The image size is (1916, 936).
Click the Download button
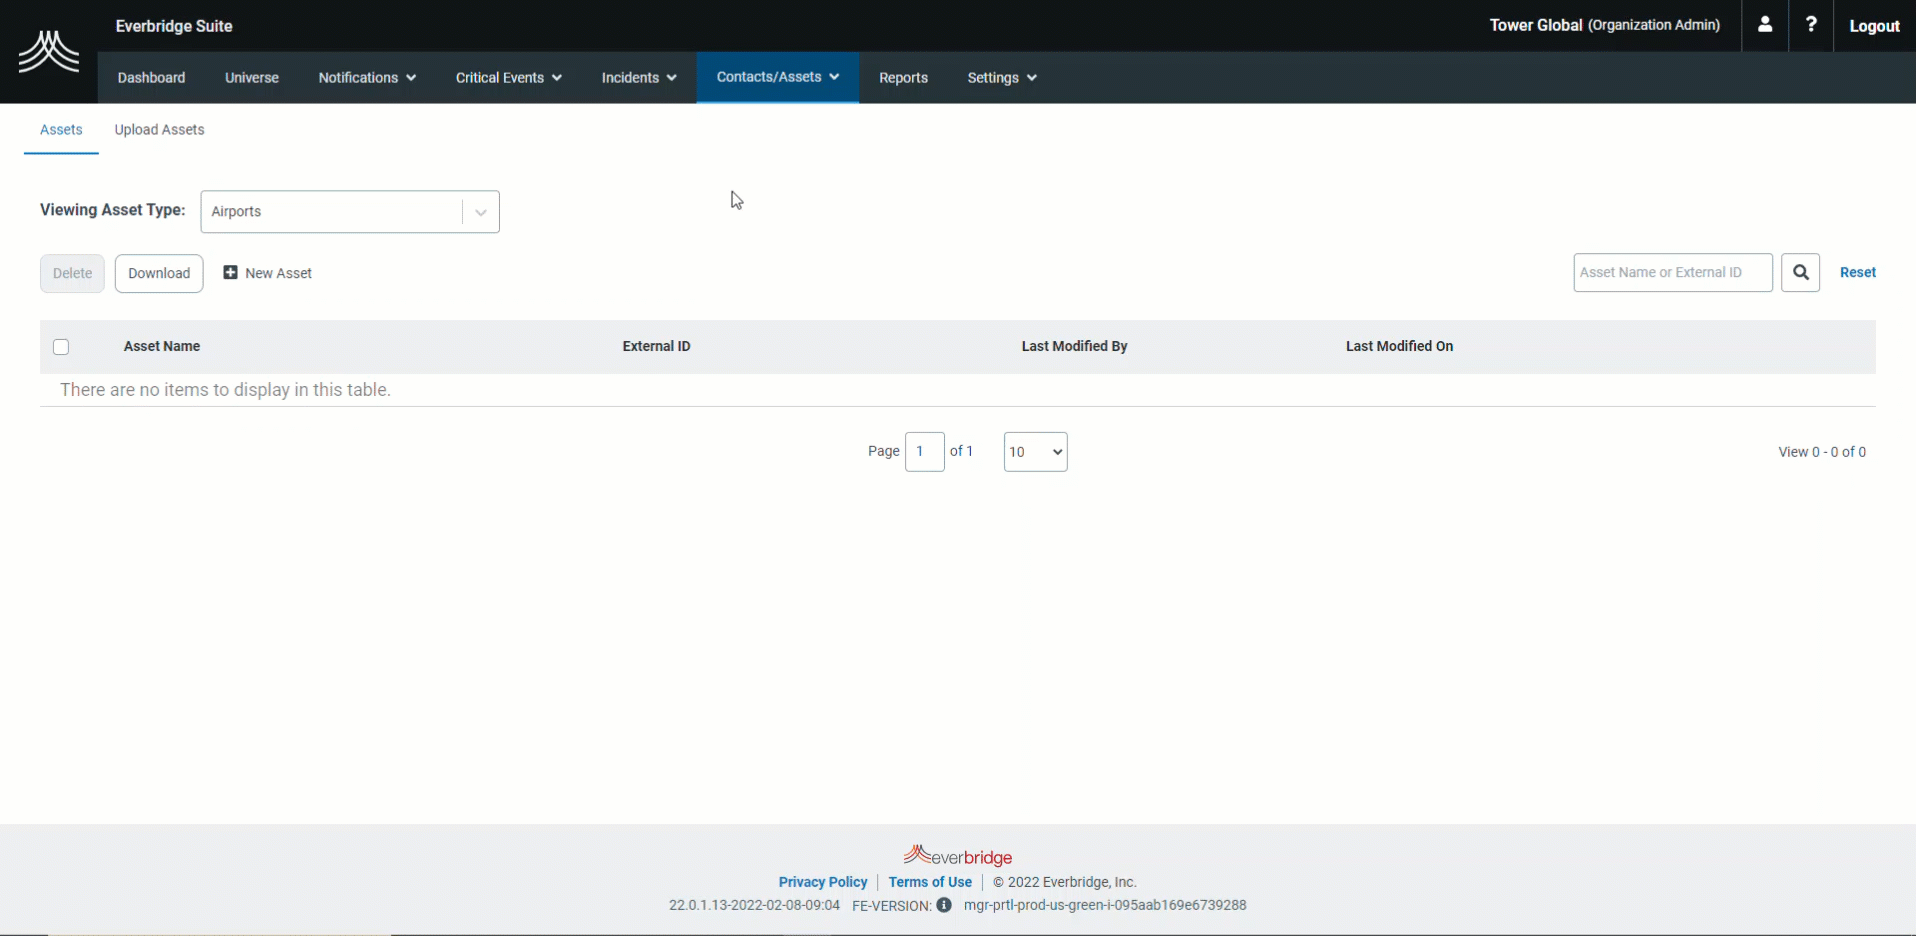159,273
